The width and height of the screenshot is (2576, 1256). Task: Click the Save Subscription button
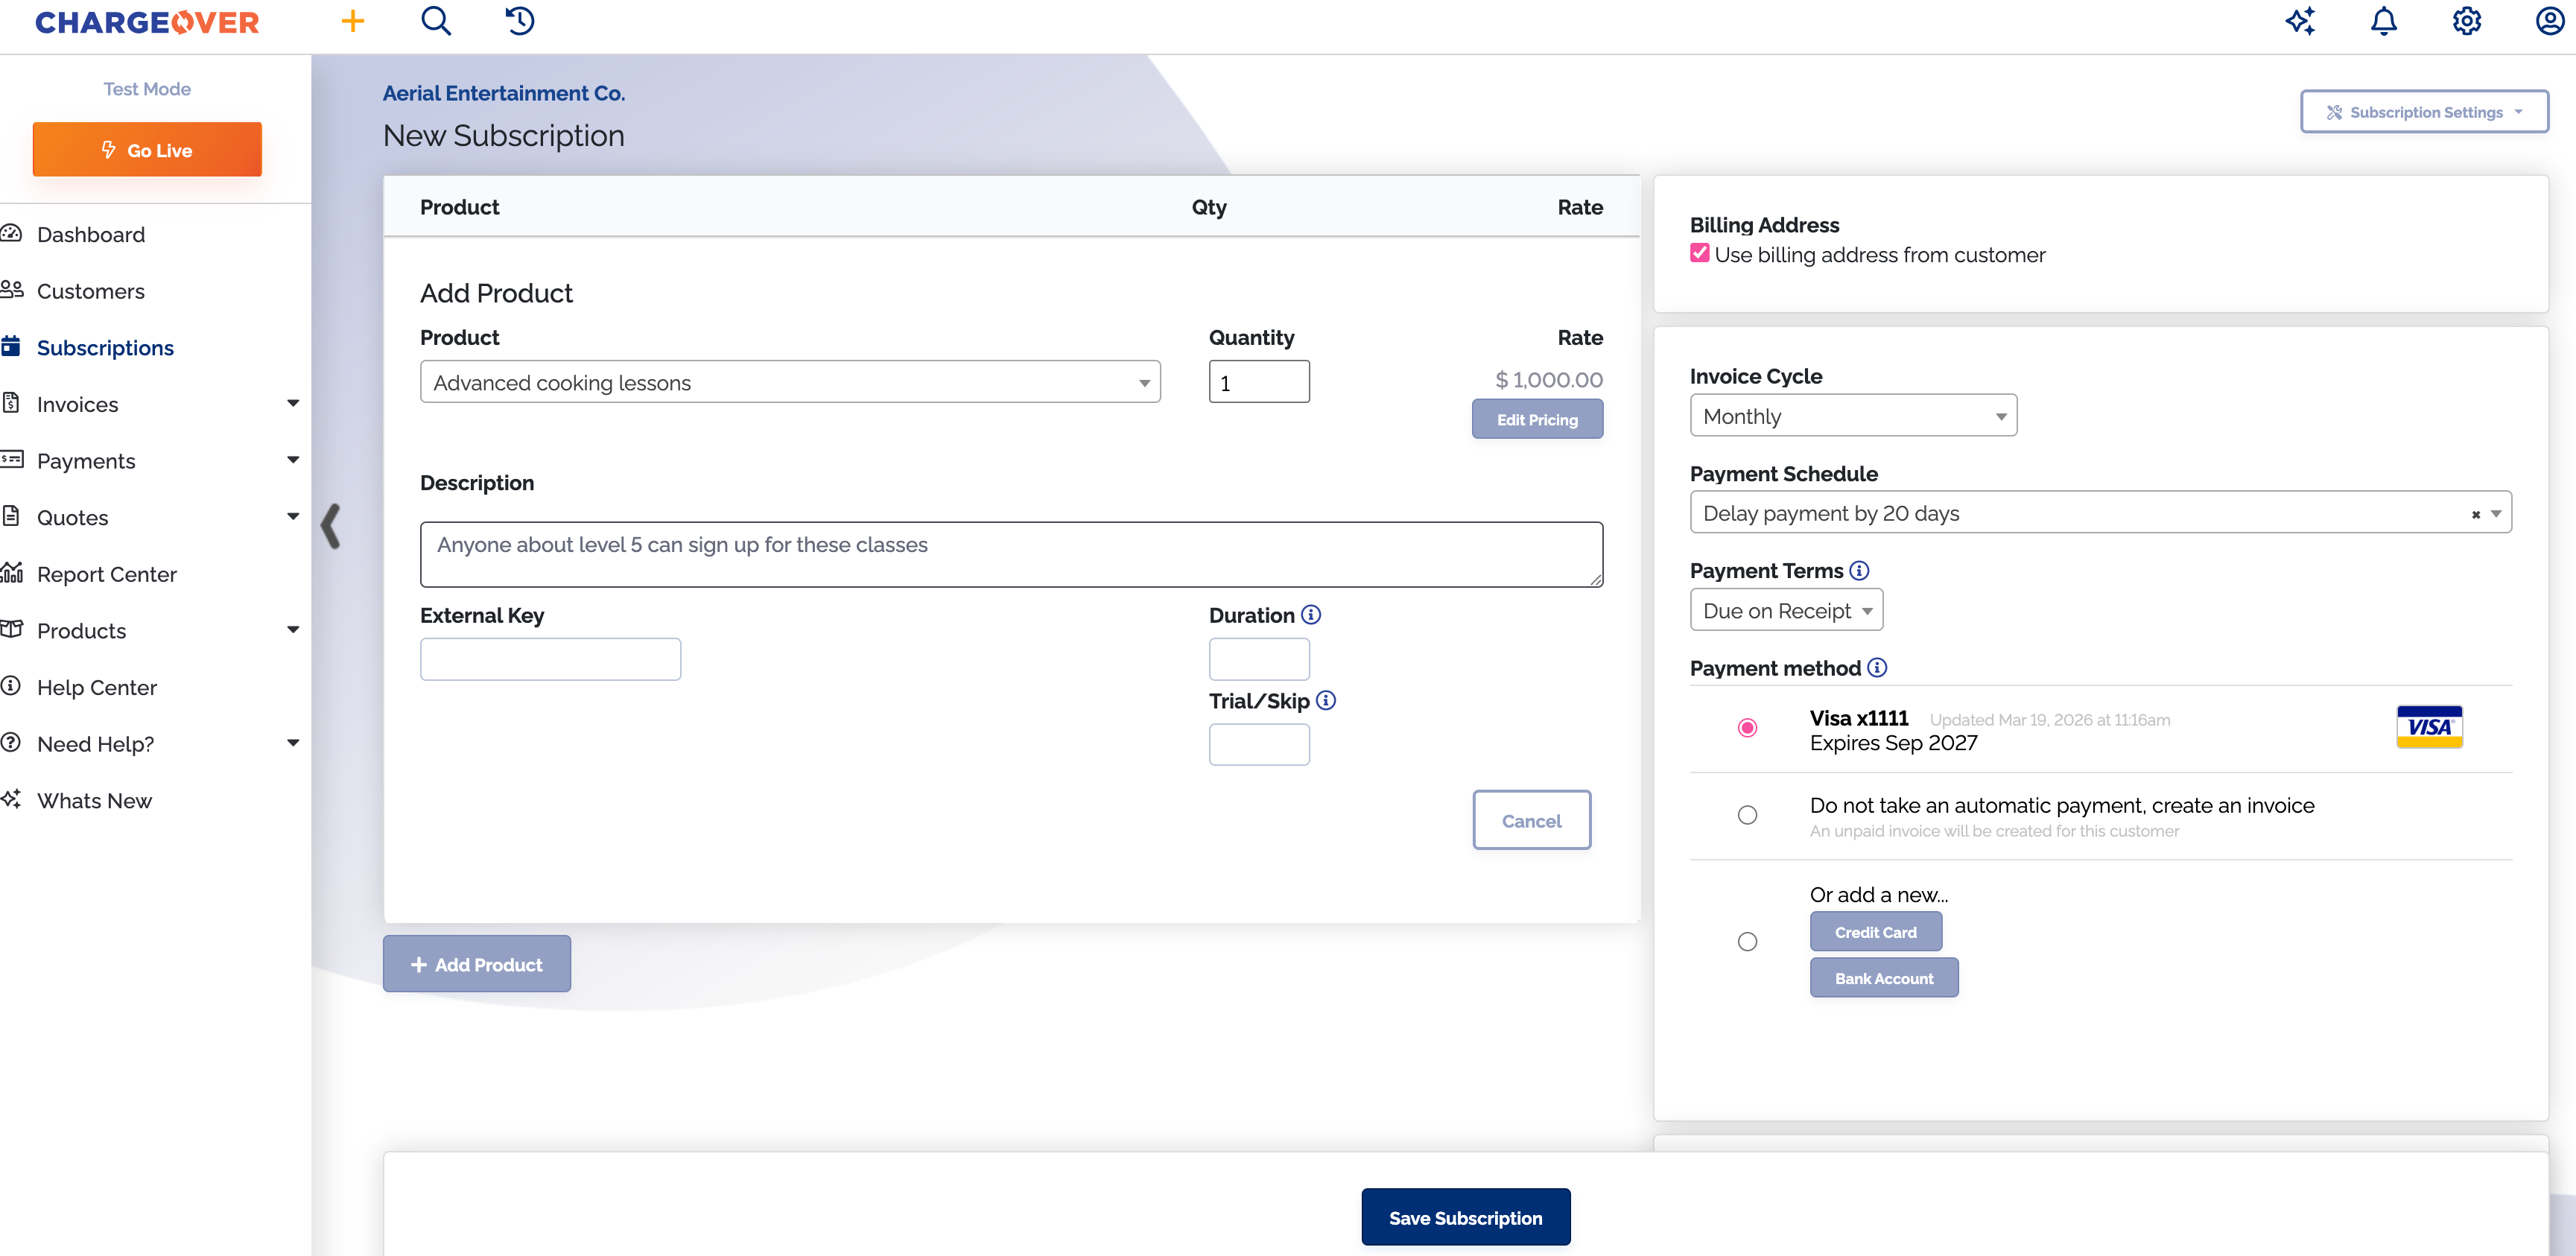[1465, 1217]
